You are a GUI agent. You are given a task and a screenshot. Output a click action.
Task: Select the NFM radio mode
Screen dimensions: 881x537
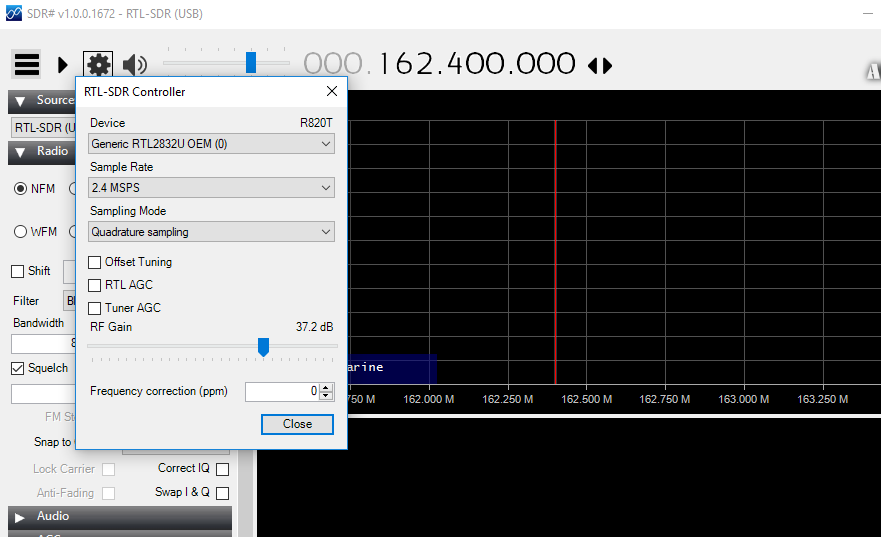click(x=20, y=189)
